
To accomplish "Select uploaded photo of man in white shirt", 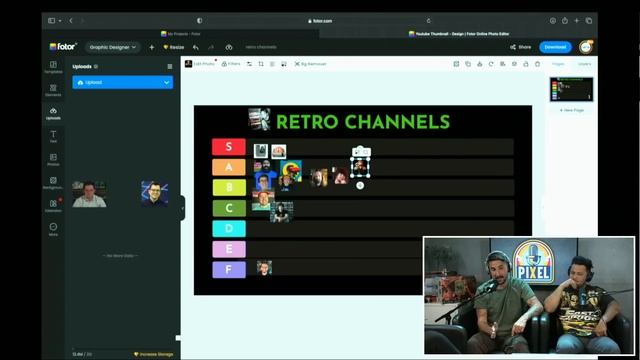I will click(89, 194).
